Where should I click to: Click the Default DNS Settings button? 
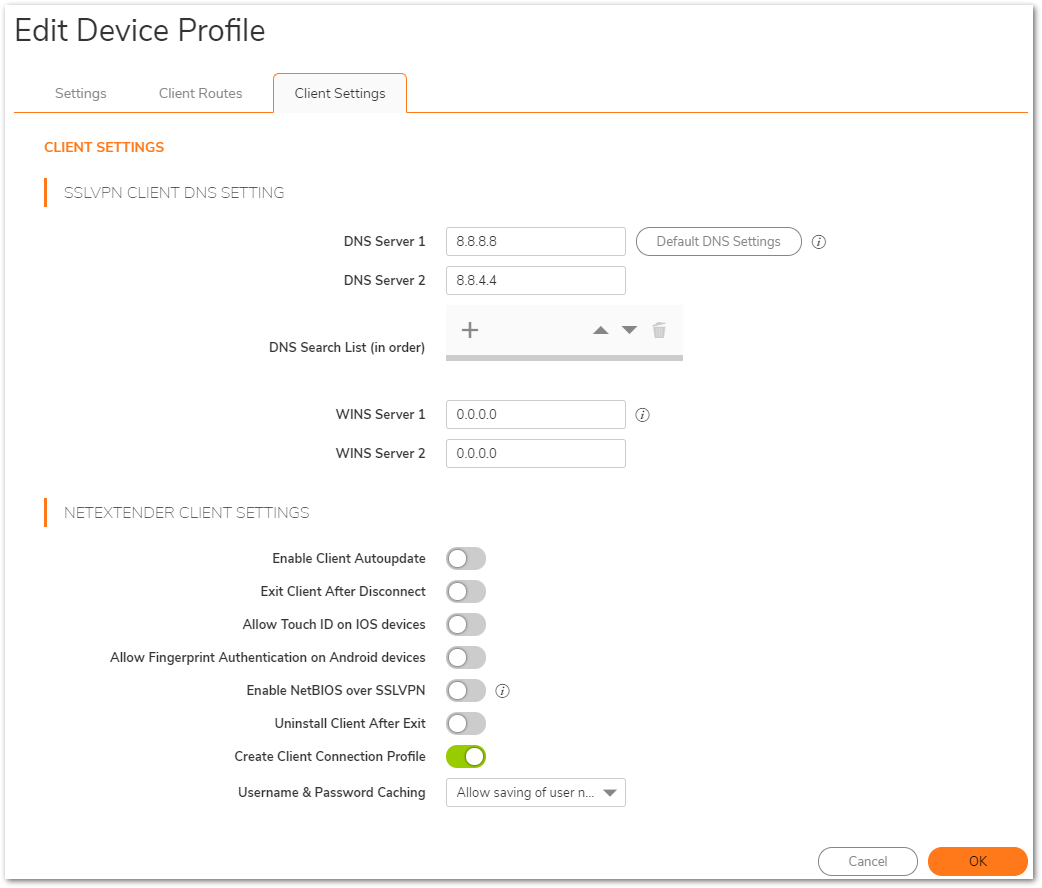[x=718, y=242]
